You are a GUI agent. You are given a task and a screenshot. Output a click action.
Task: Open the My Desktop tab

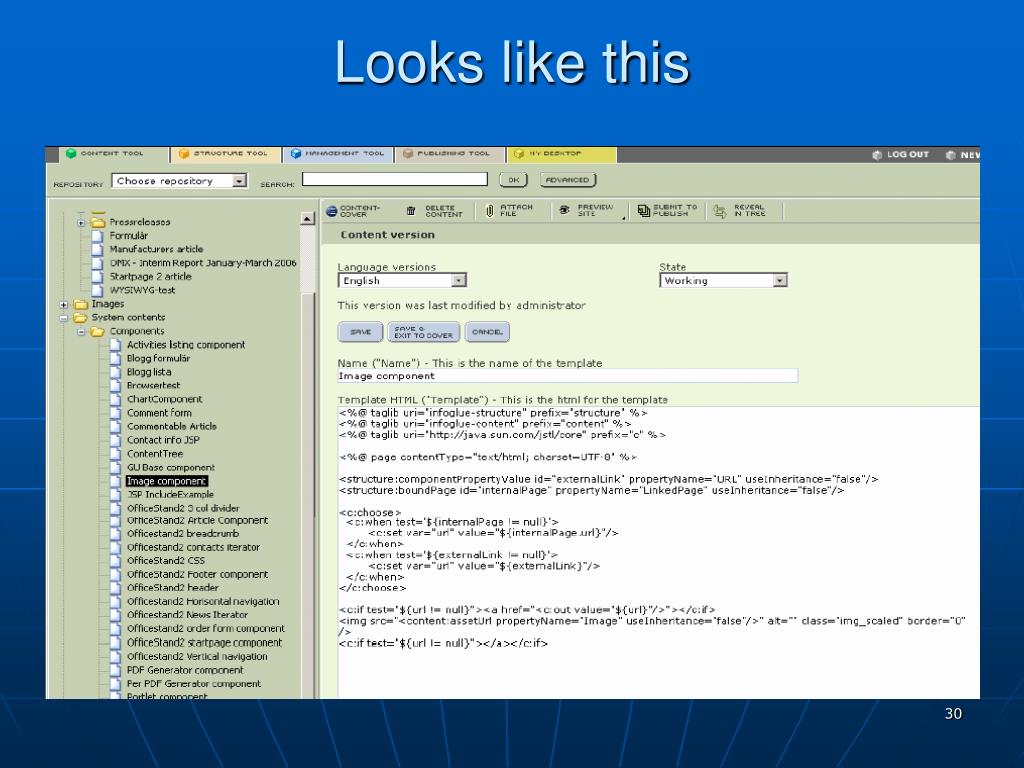tap(562, 154)
